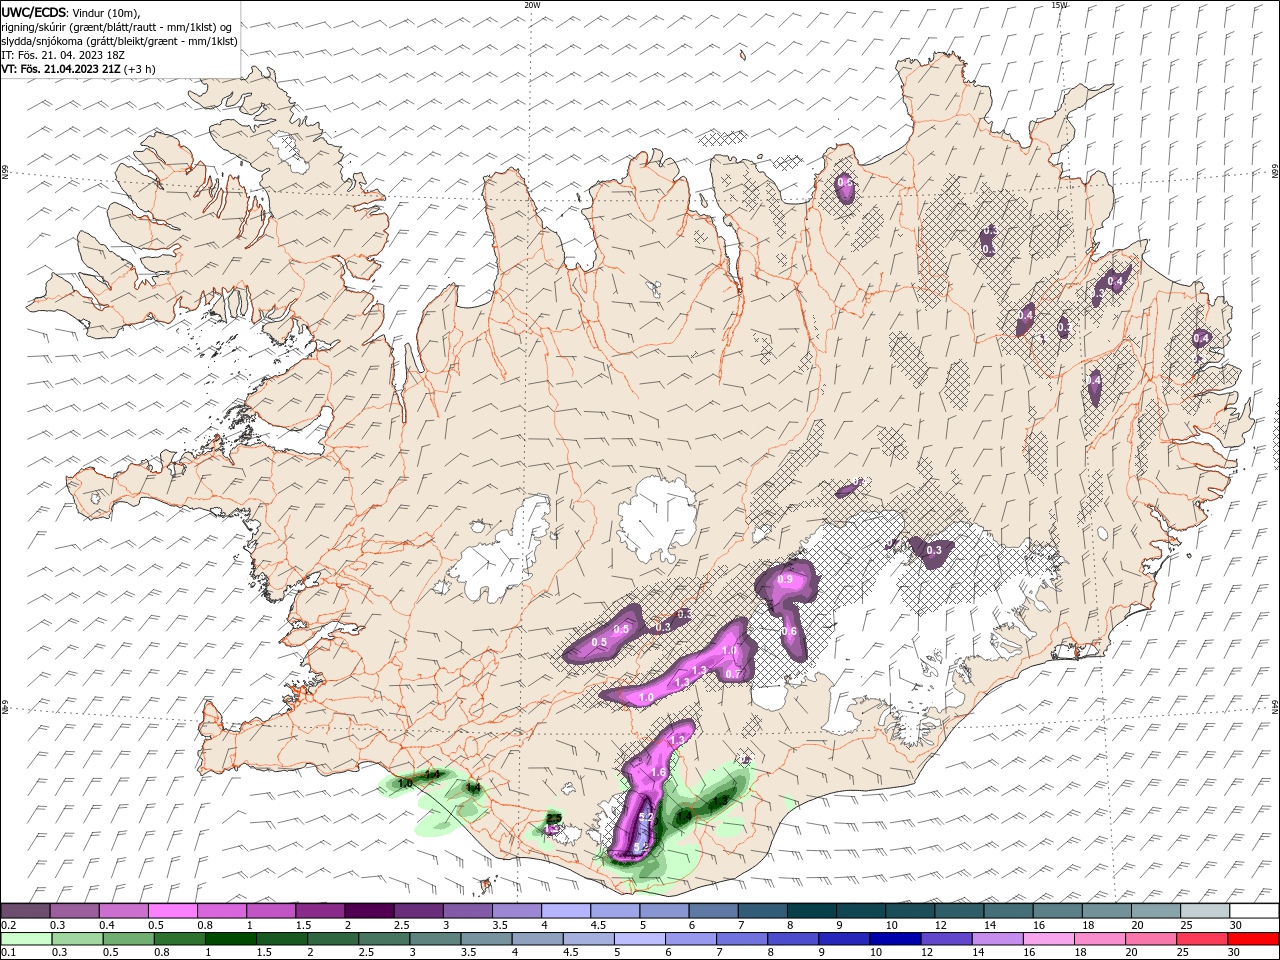Click the '0.7' snowfall value on the map
This screenshot has width=1280, height=960.
733,674
